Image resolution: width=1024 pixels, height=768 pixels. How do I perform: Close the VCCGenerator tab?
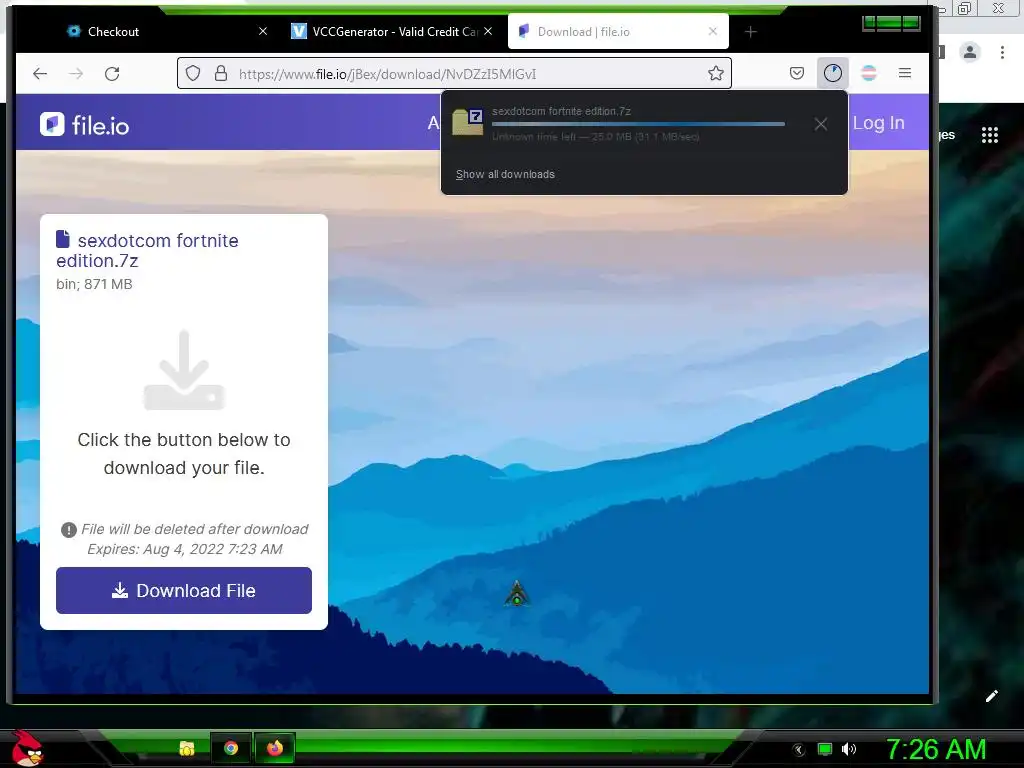pyautogui.click(x=488, y=31)
